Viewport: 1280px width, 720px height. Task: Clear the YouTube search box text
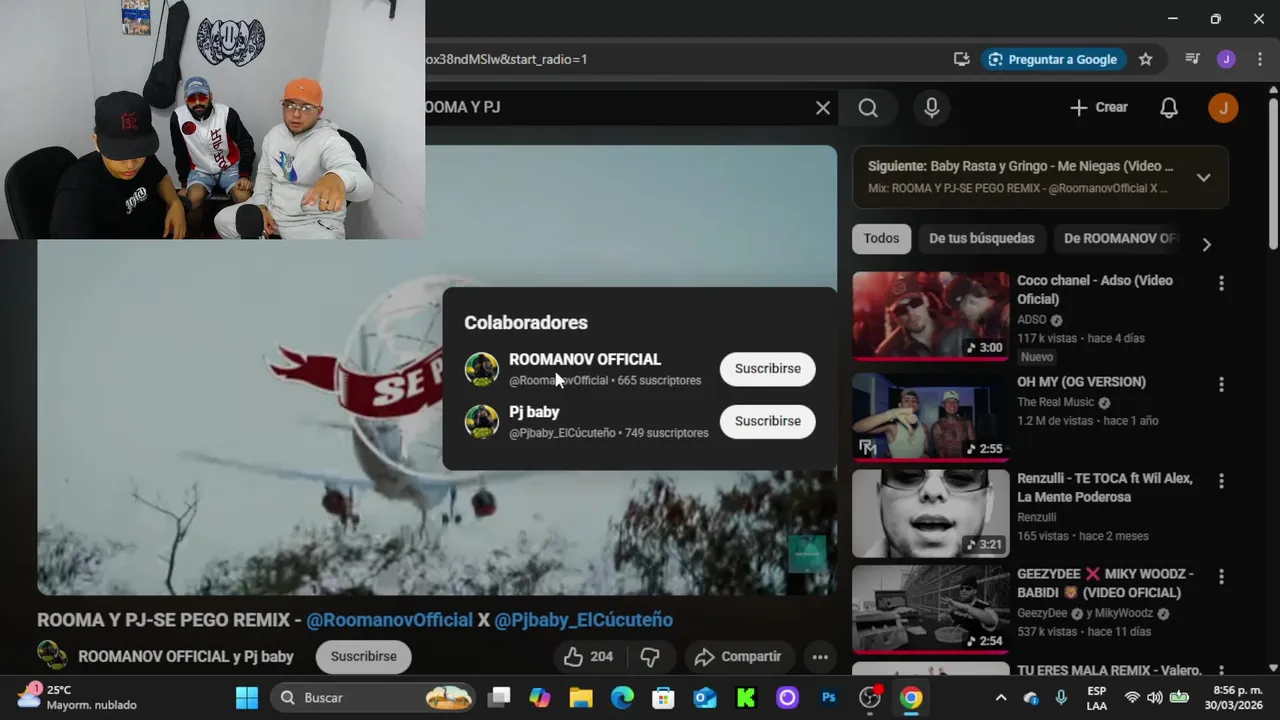click(822, 108)
